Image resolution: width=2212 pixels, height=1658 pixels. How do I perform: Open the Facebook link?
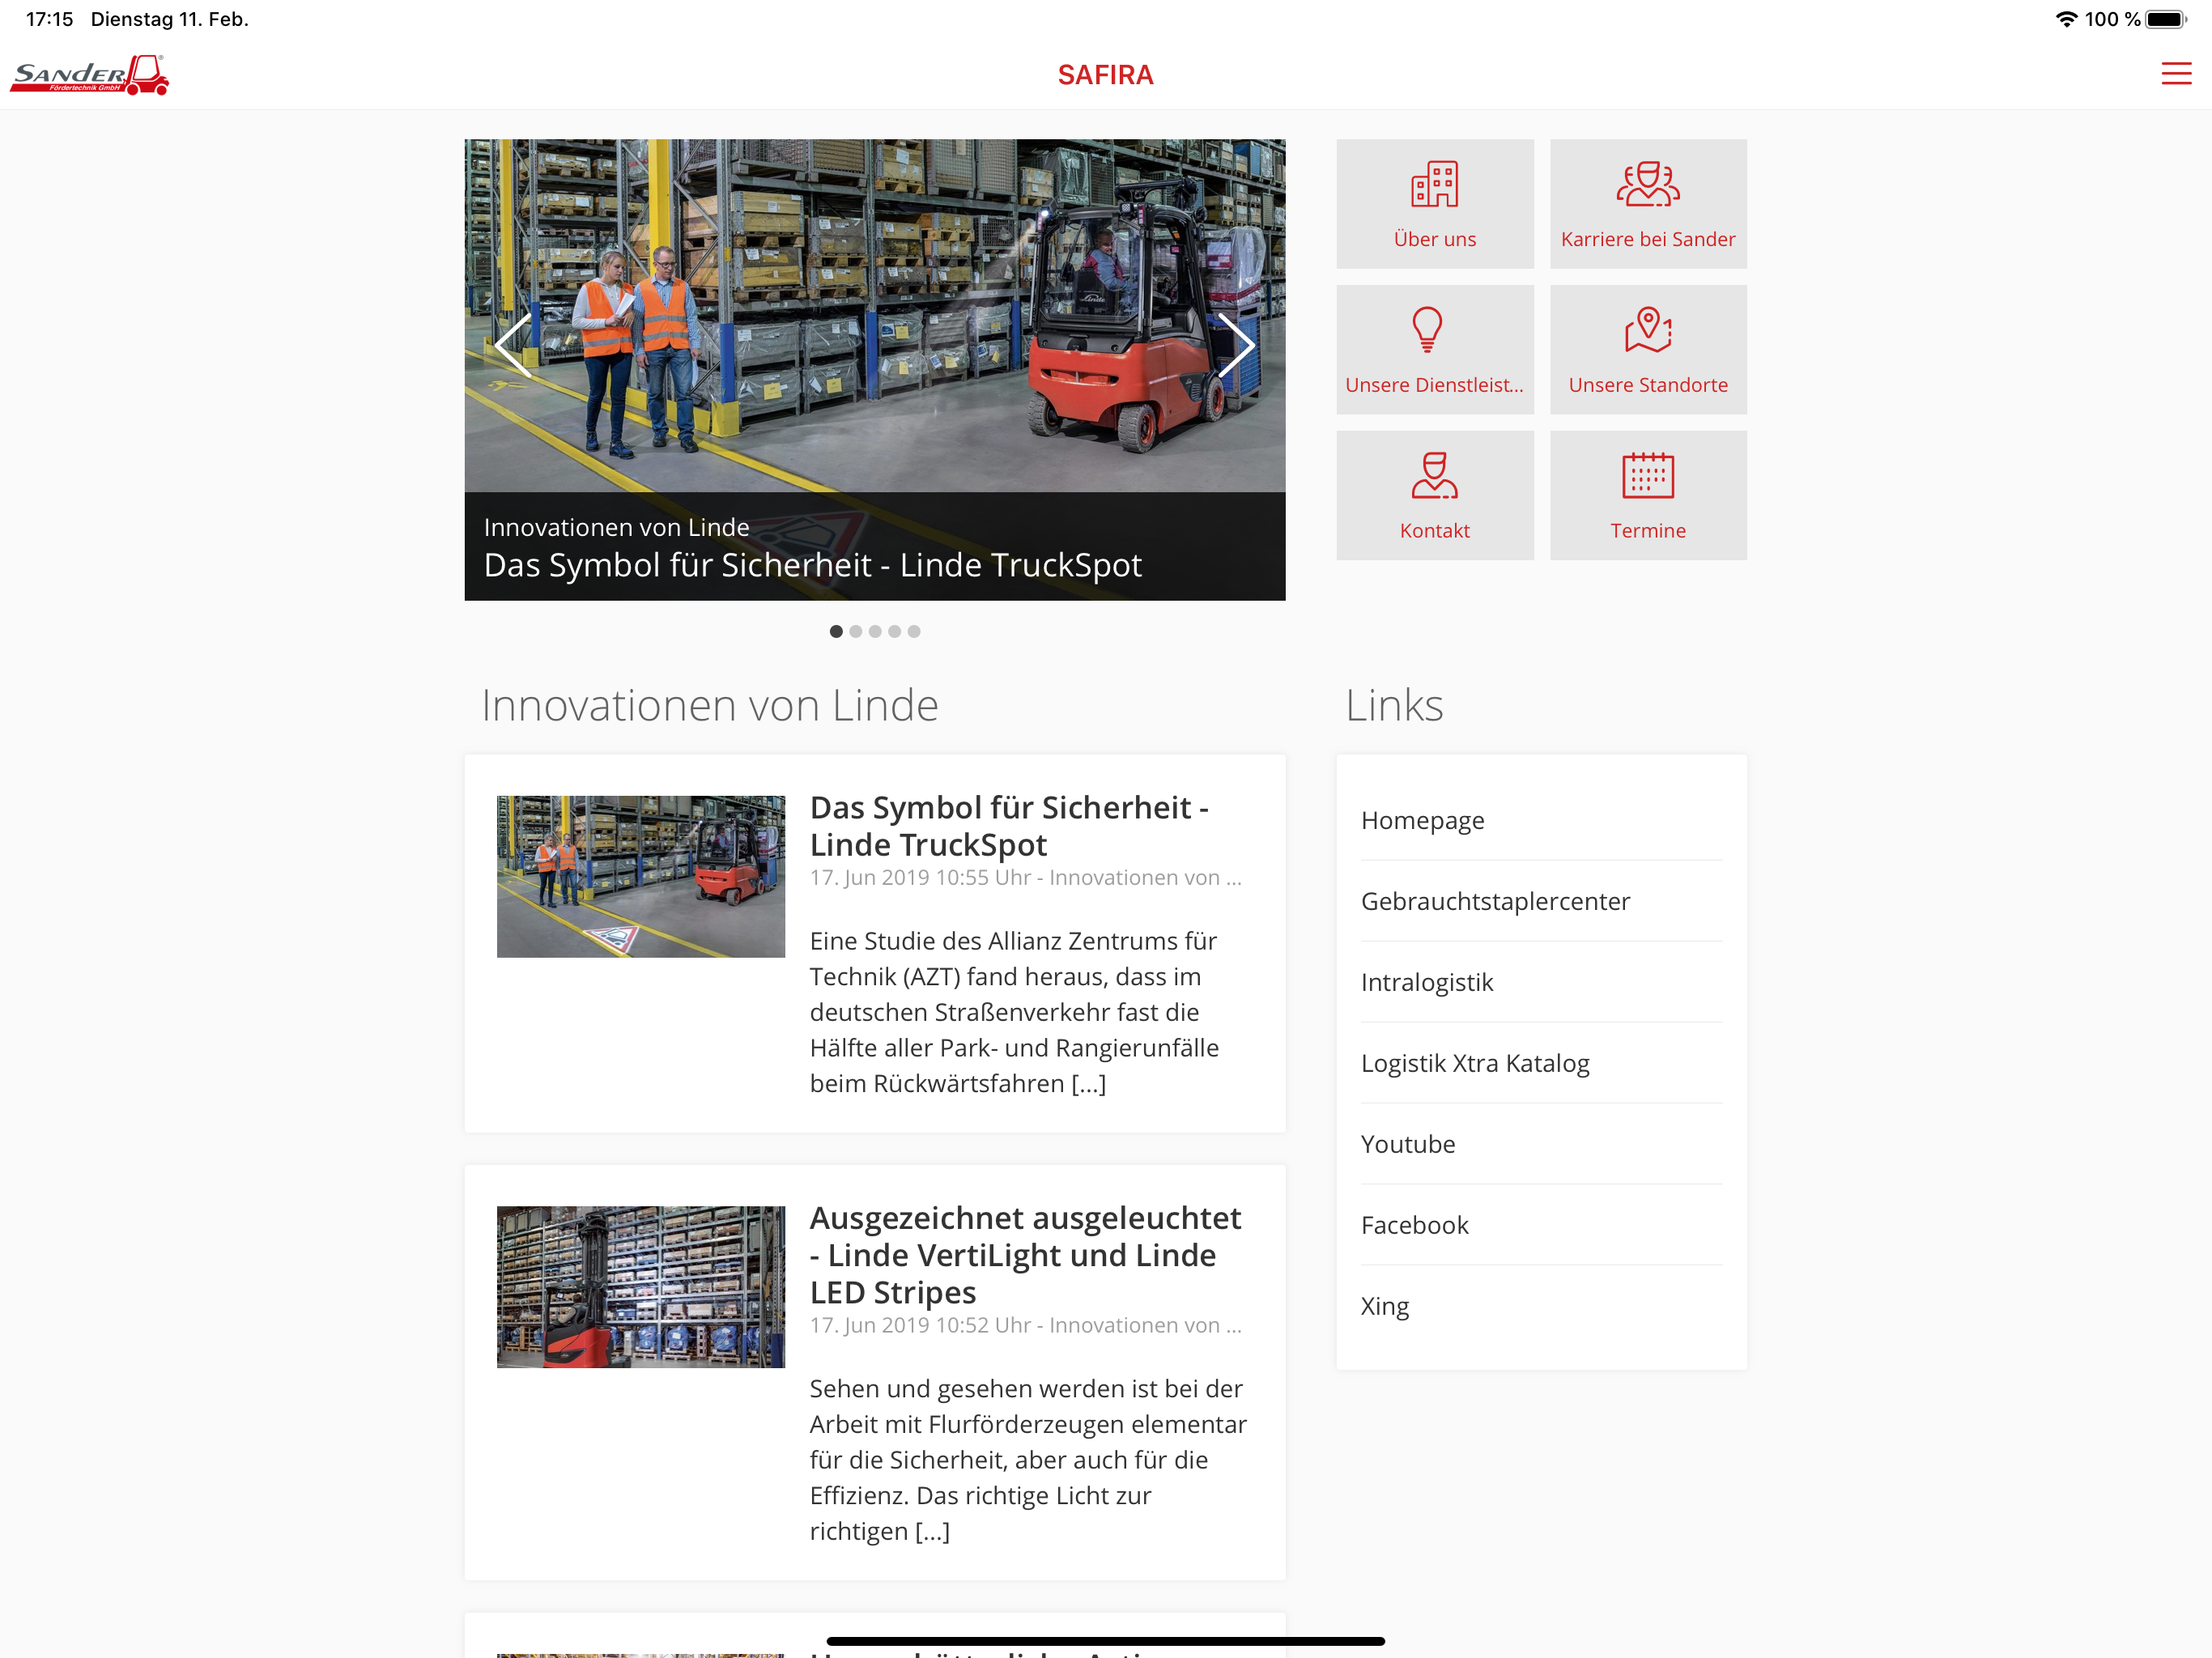coord(1541,1225)
